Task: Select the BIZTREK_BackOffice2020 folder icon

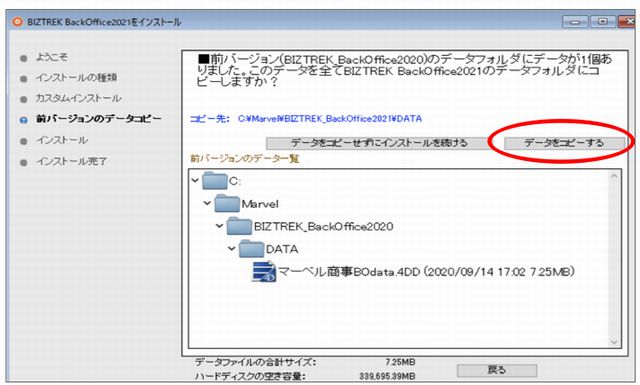Action: [239, 226]
